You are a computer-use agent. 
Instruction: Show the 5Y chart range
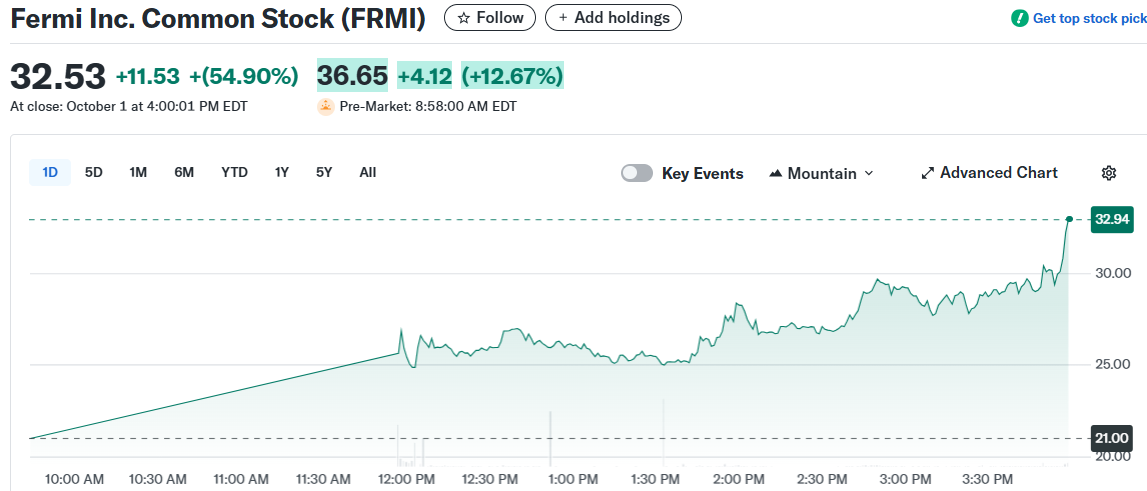324,172
